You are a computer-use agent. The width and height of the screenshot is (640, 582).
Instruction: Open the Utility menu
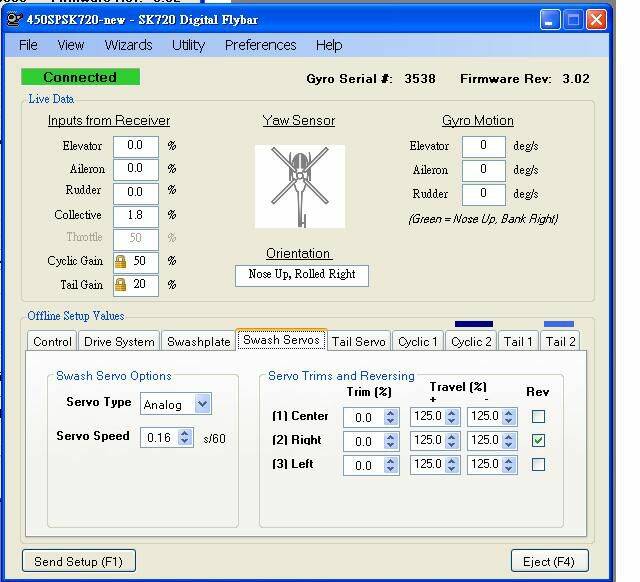188,45
